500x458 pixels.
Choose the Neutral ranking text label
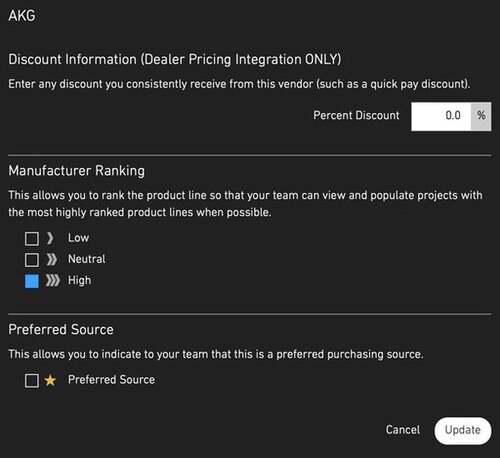pyautogui.click(x=87, y=259)
